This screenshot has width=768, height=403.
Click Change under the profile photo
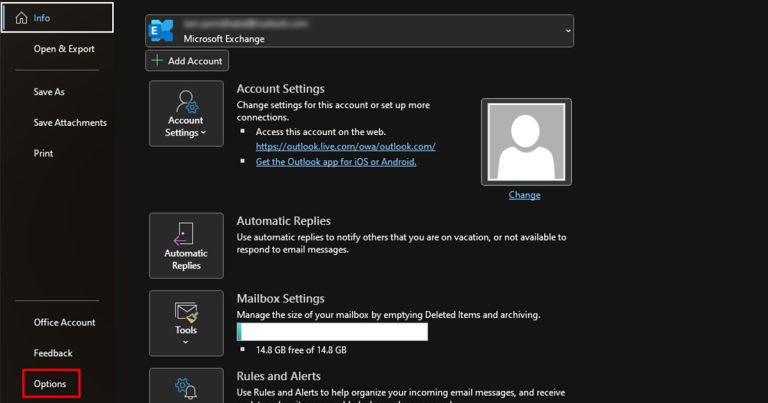coord(524,195)
